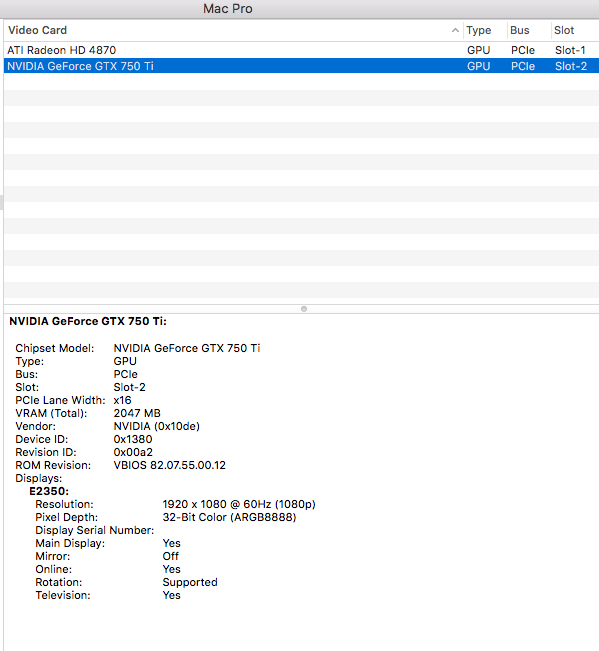Select the NVIDIA GeForce GTX 750 Ti row
This screenshot has width=599, height=651.
[x=301, y=66]
